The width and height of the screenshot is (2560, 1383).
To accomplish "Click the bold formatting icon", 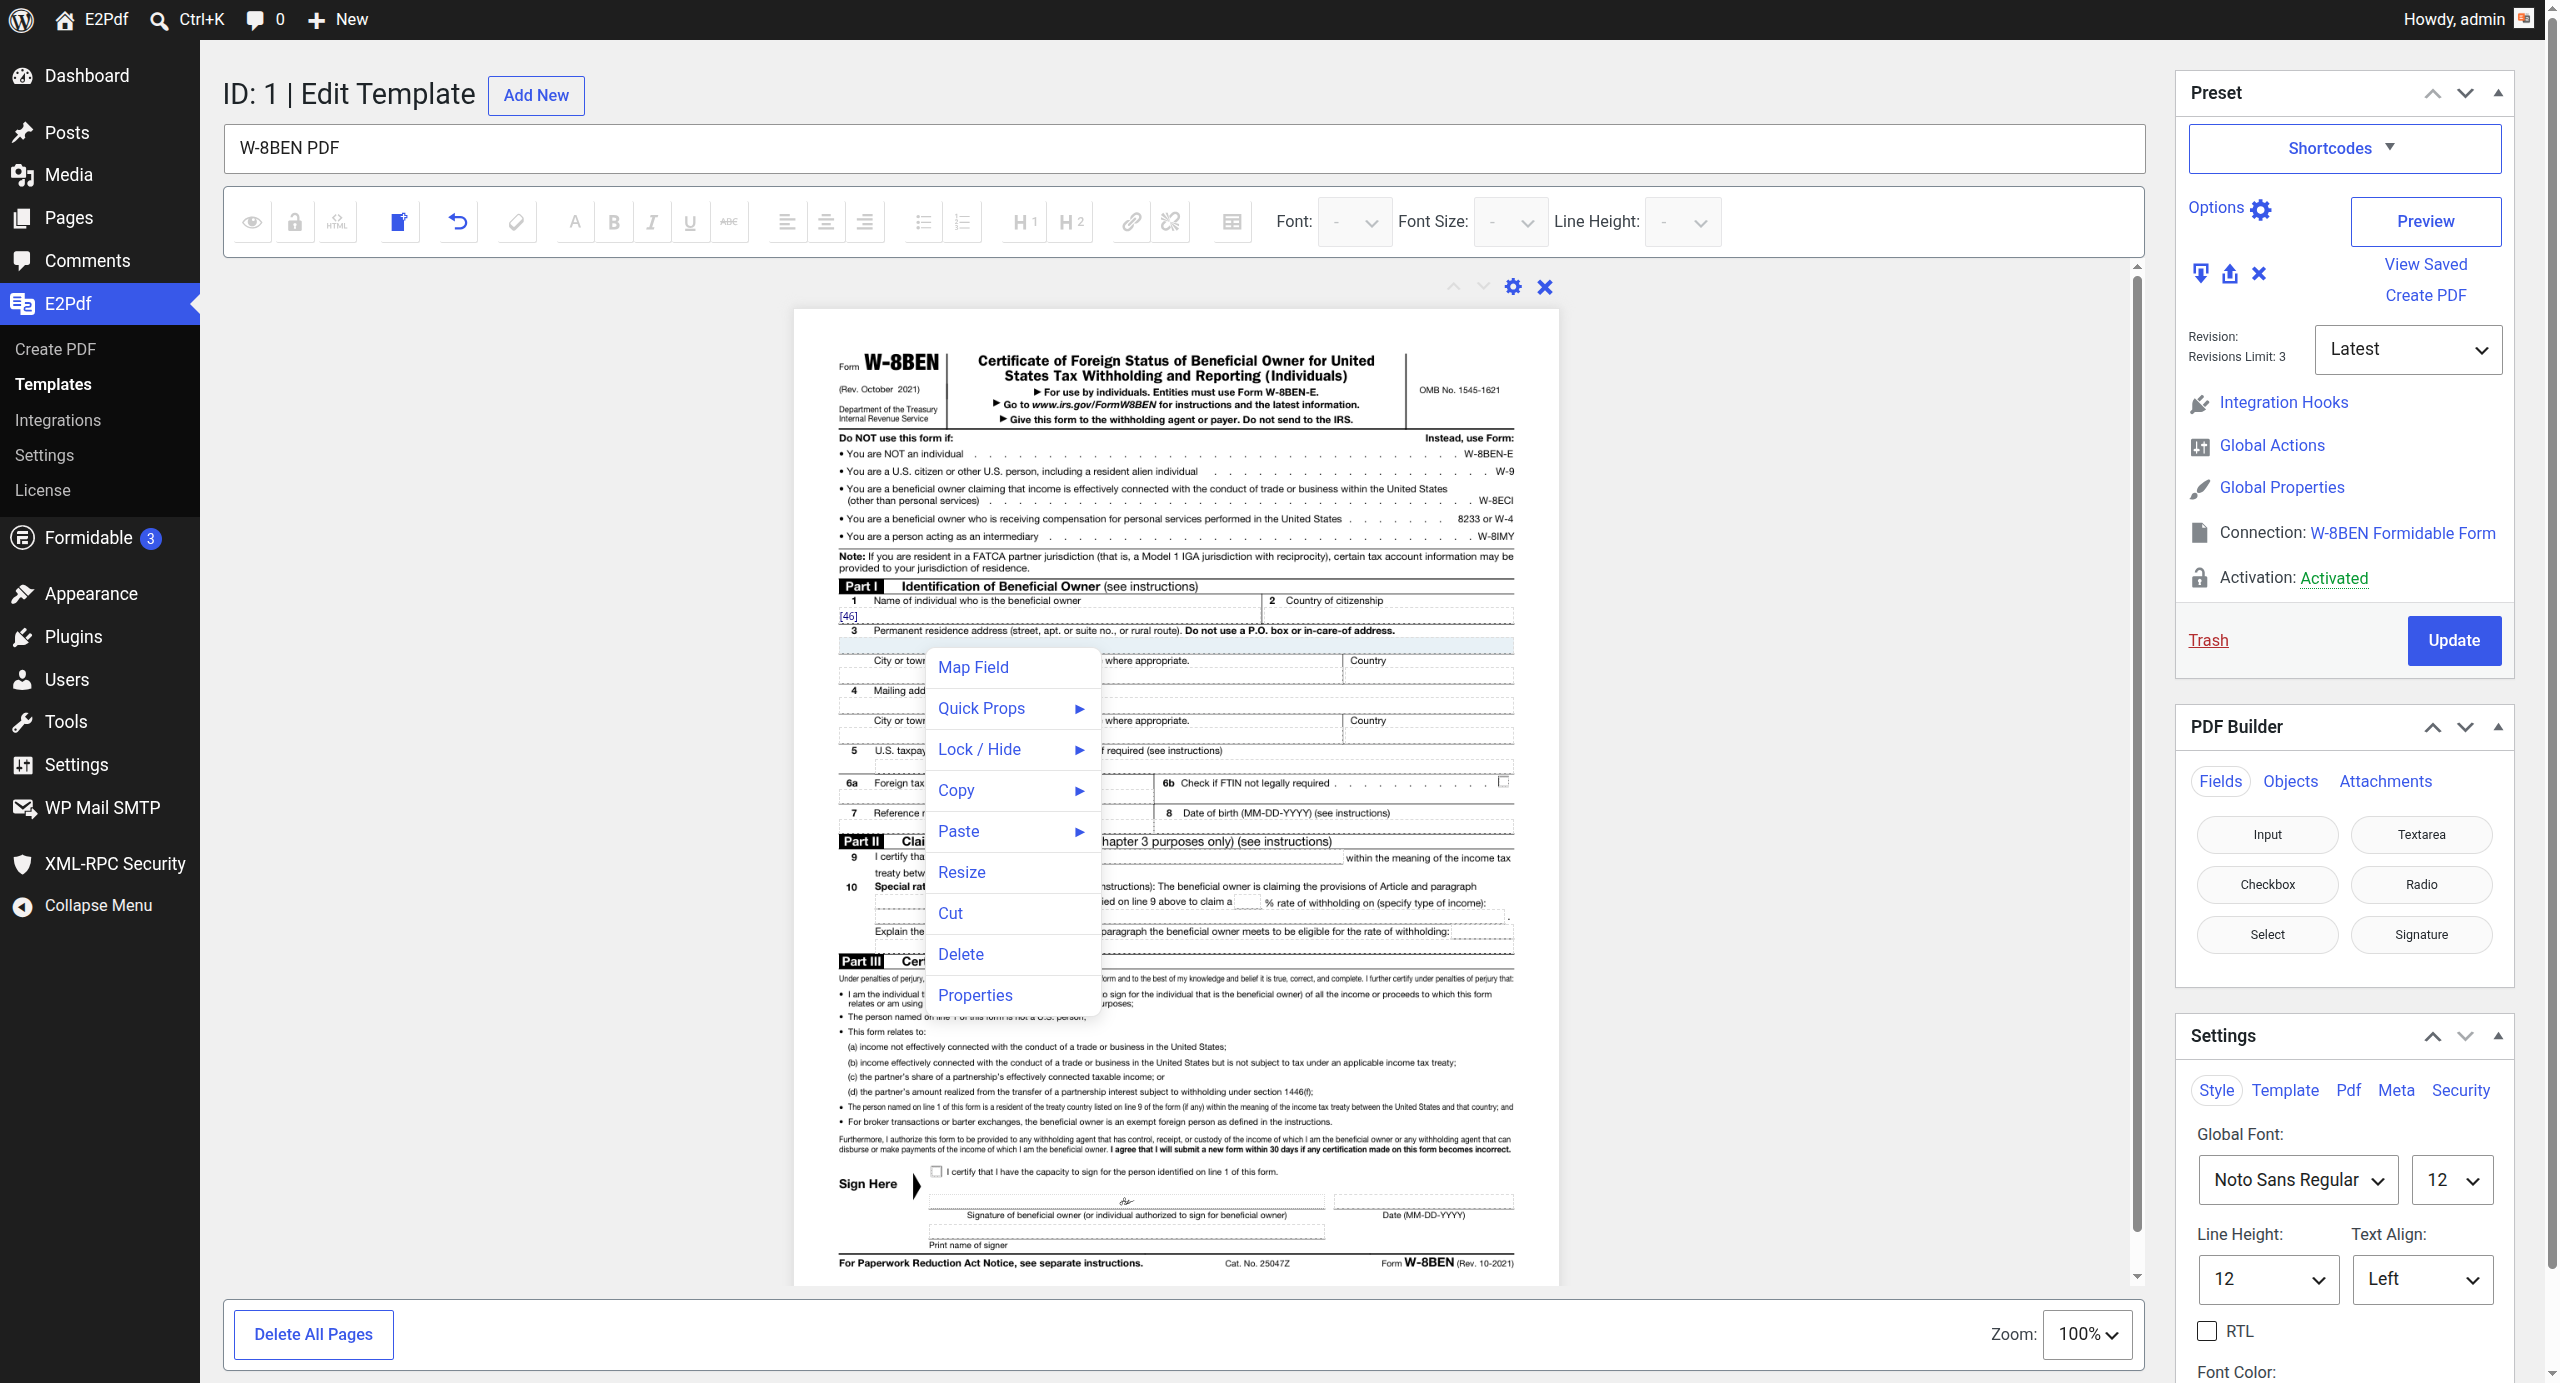I will click(614, 222).
